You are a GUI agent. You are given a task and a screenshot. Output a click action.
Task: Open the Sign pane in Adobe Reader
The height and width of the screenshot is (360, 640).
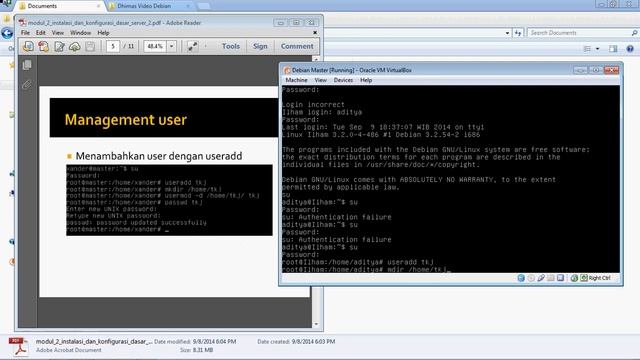(260, 47)
